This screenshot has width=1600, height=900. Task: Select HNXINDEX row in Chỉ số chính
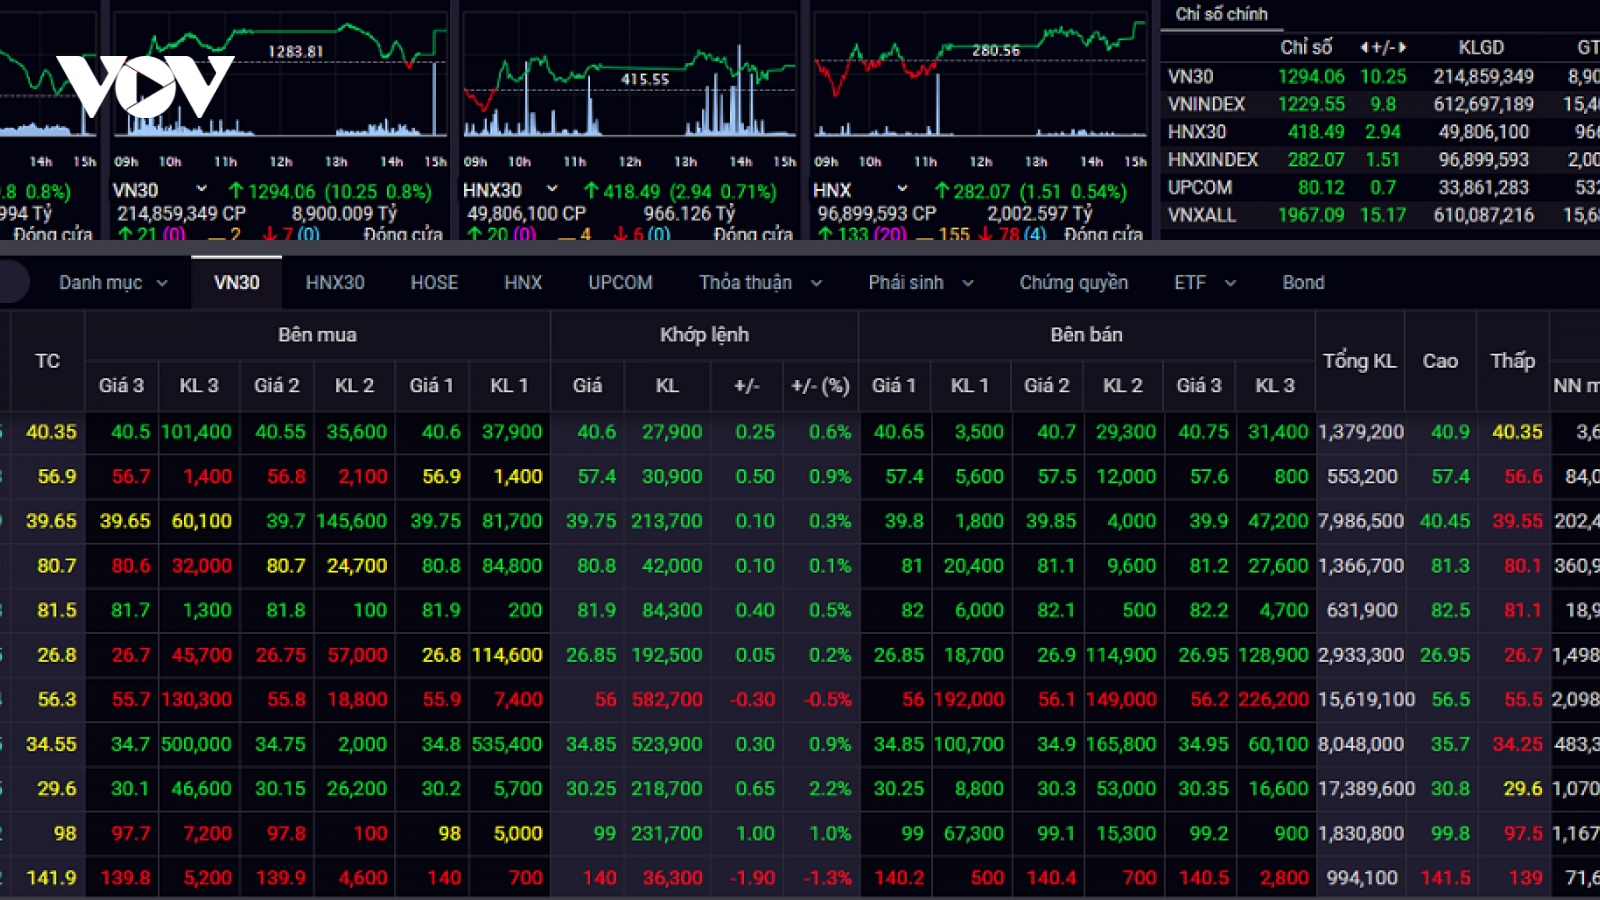(1380, 160)
